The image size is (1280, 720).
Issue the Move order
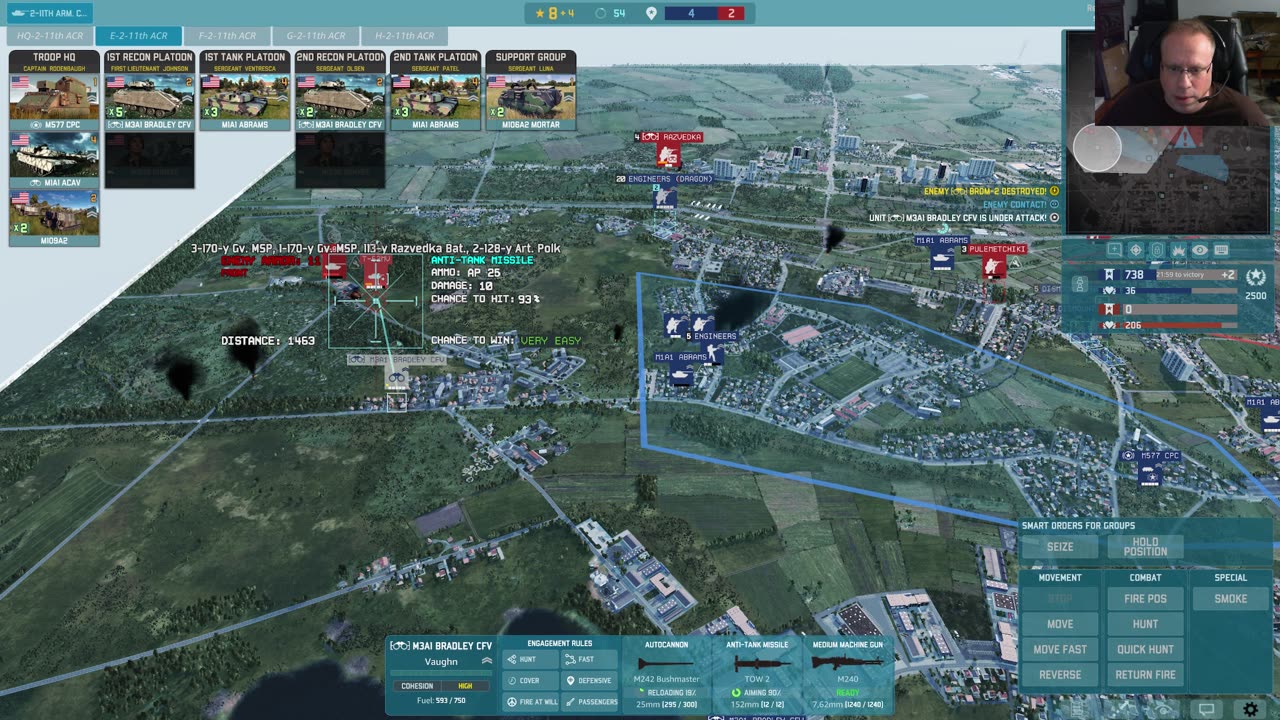tap(1060, 624)
